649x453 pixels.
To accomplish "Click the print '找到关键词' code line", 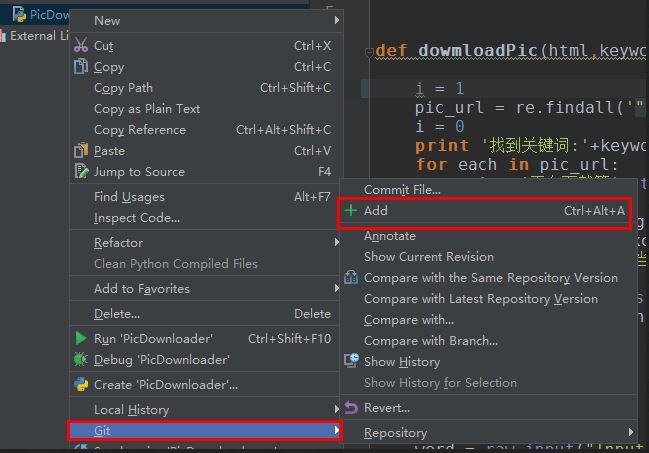I will pos(530,145).
